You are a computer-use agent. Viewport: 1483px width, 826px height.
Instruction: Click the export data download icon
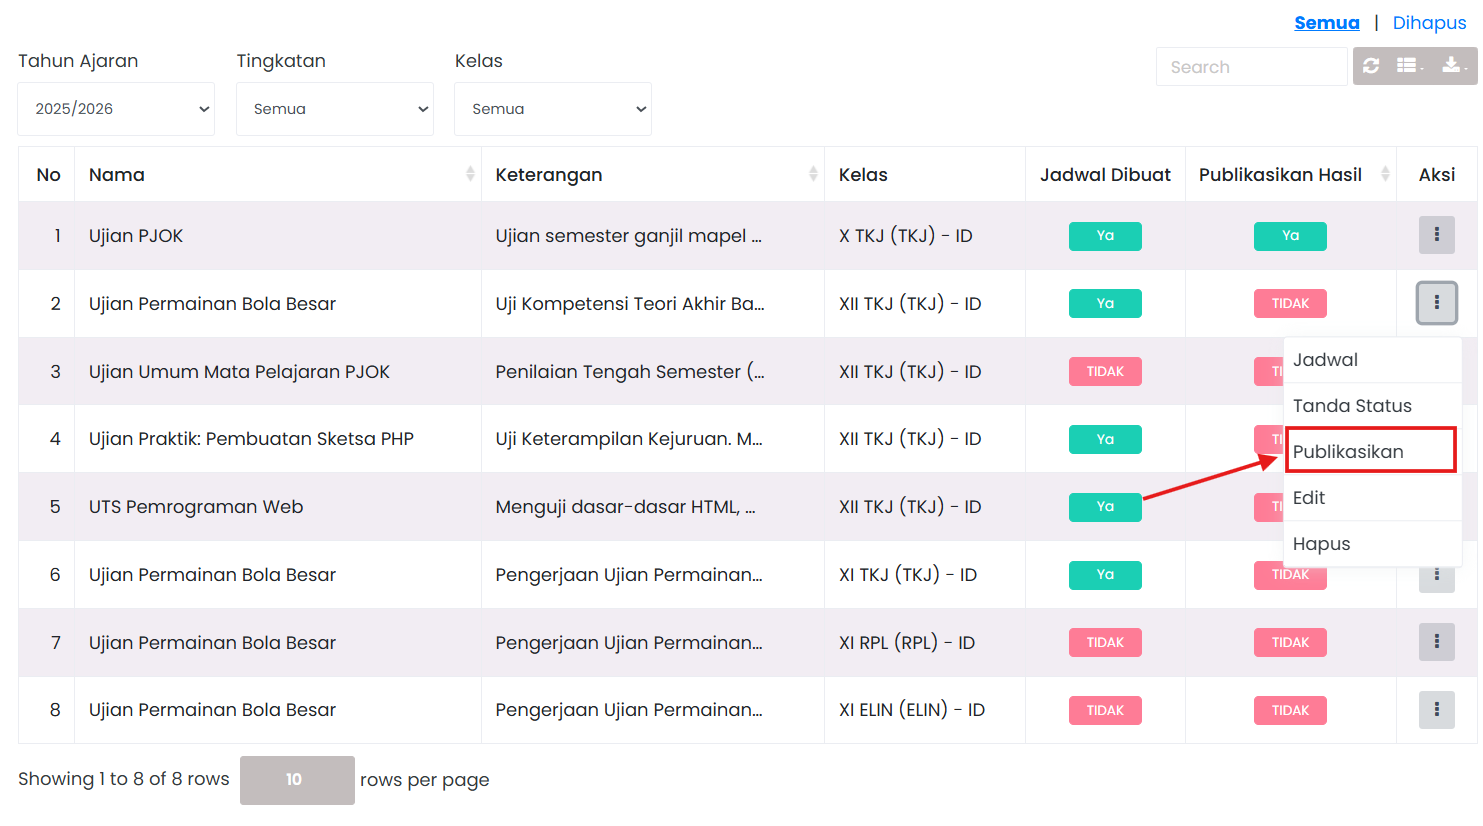(x=1452, y=66)
